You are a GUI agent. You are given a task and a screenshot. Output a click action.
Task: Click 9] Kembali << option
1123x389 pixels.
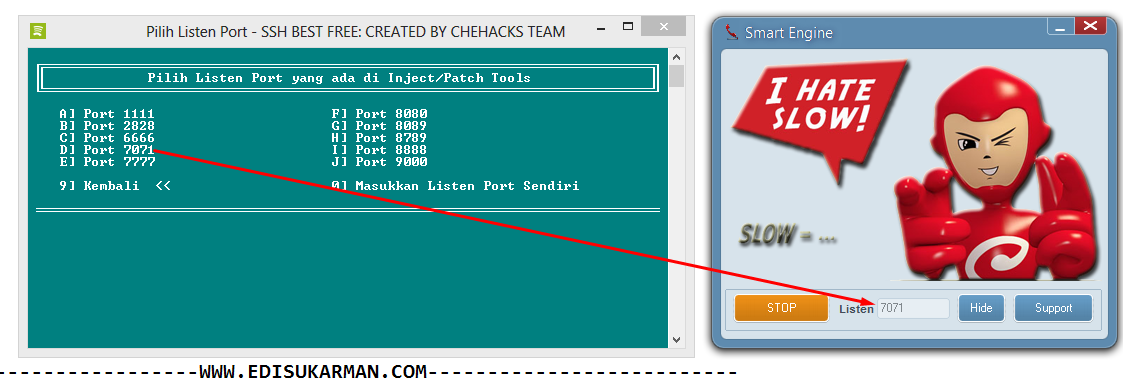(115, 186)
